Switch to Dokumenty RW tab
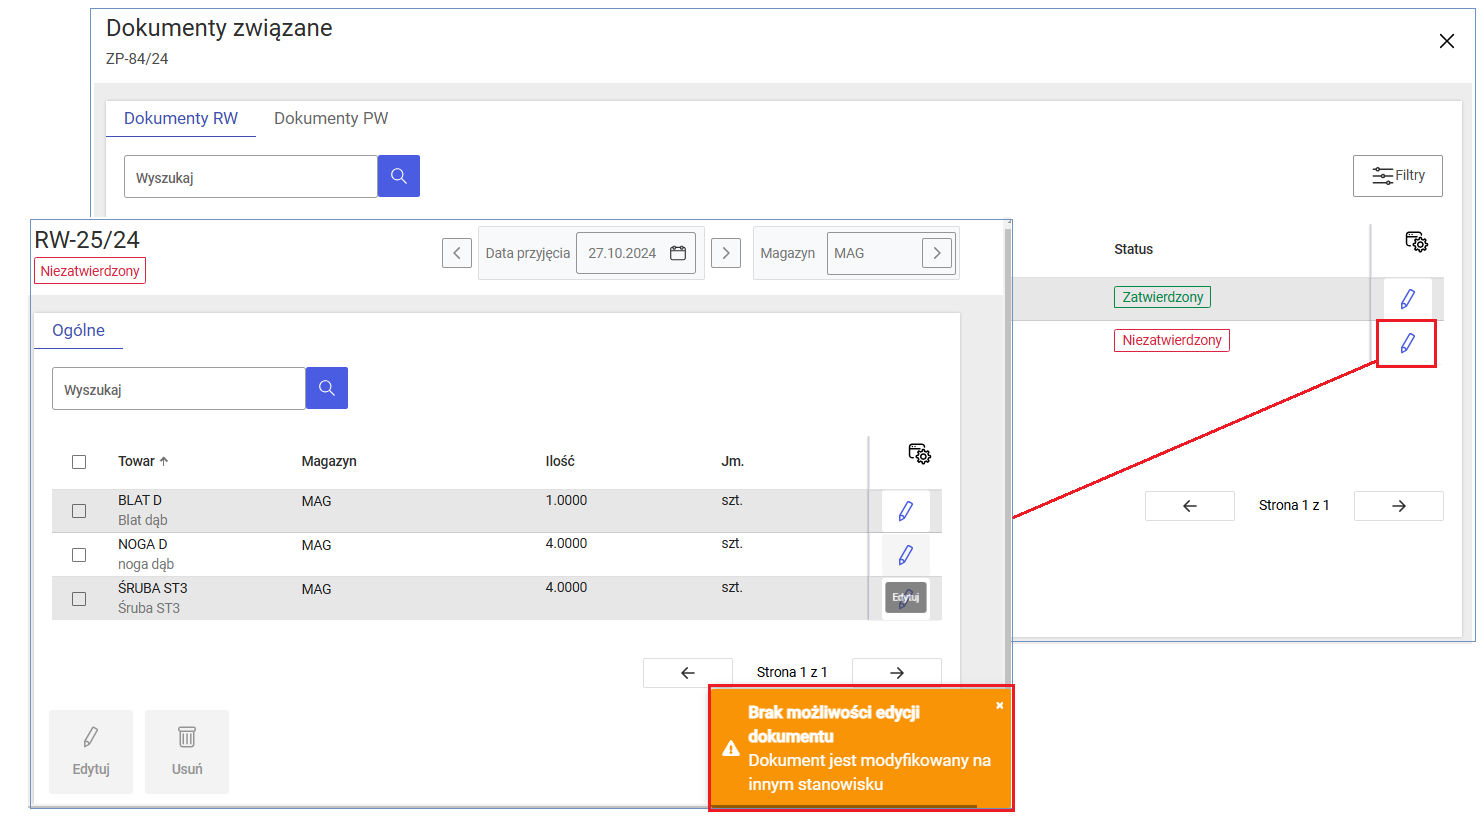Image resolution: width=1484 pixels, height=816 pixels. [x=181, y=118]
